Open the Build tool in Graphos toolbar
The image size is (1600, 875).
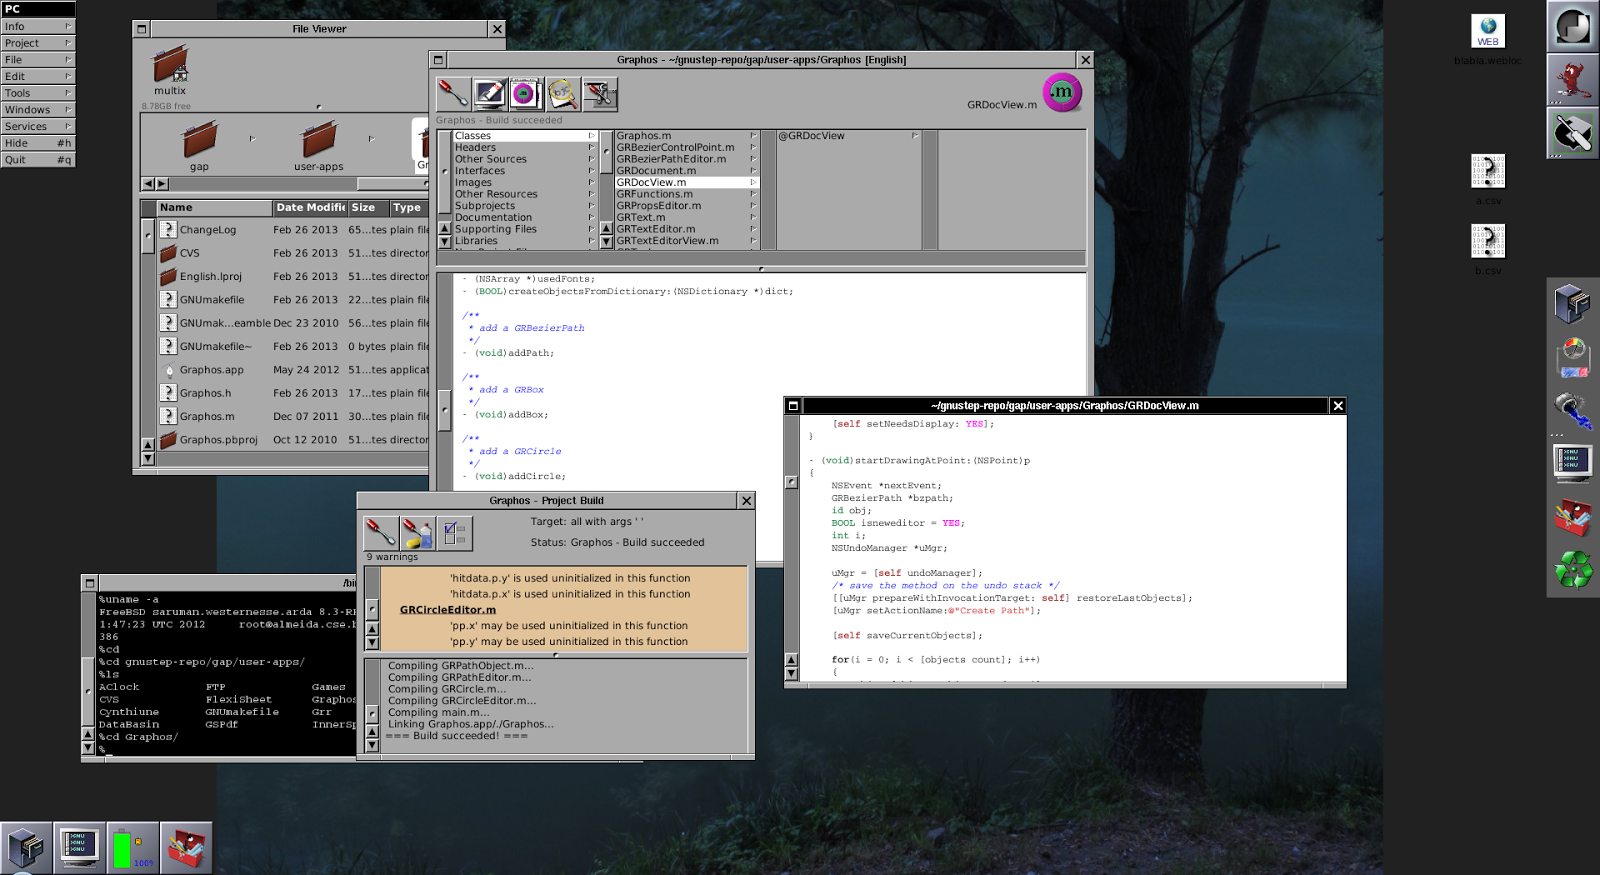pyautogui.click(x=453, y=94)
